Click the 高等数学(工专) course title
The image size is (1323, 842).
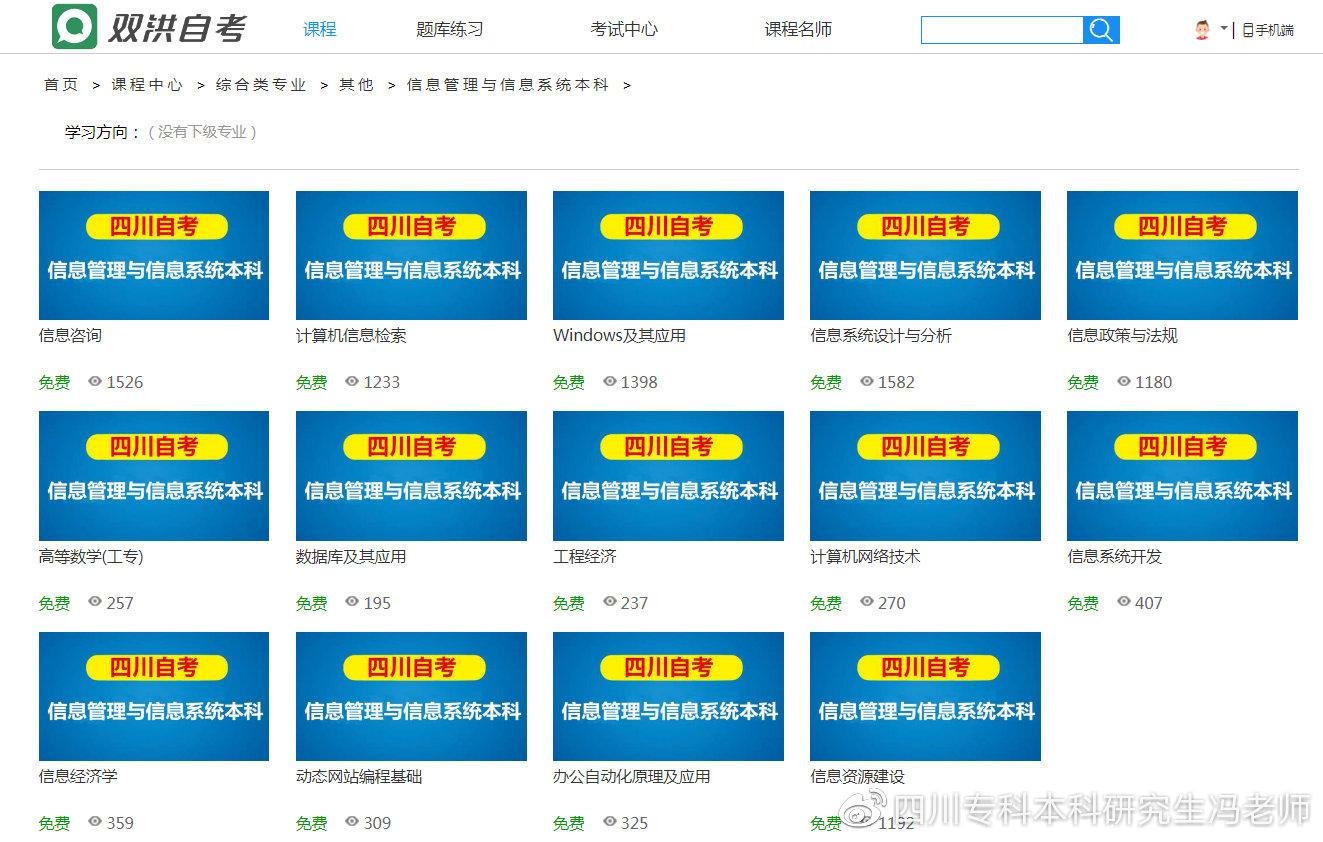pyautogui.click(x=91, y=557)
